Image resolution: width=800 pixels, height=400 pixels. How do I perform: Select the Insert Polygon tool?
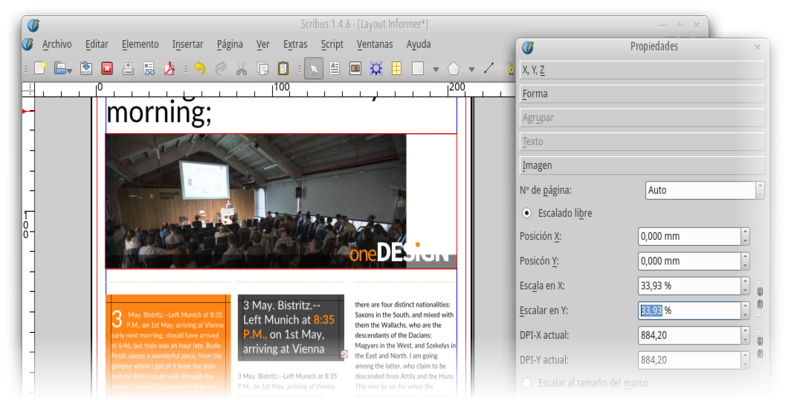click(454, 68)
